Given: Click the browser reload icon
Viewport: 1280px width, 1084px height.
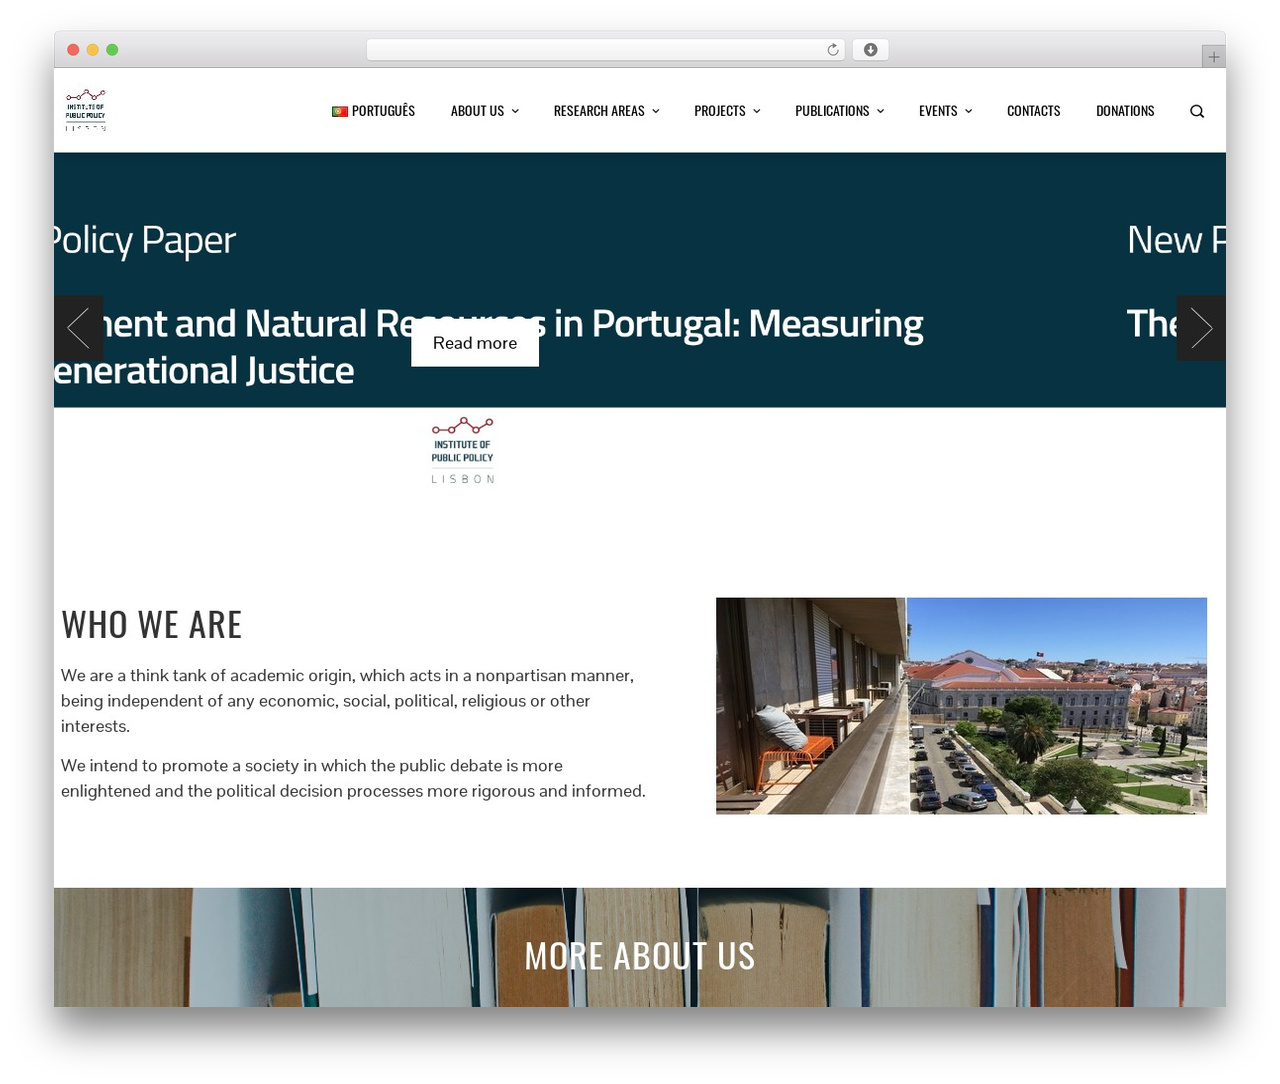Looking at the screenshot, I should pos(832,50).
